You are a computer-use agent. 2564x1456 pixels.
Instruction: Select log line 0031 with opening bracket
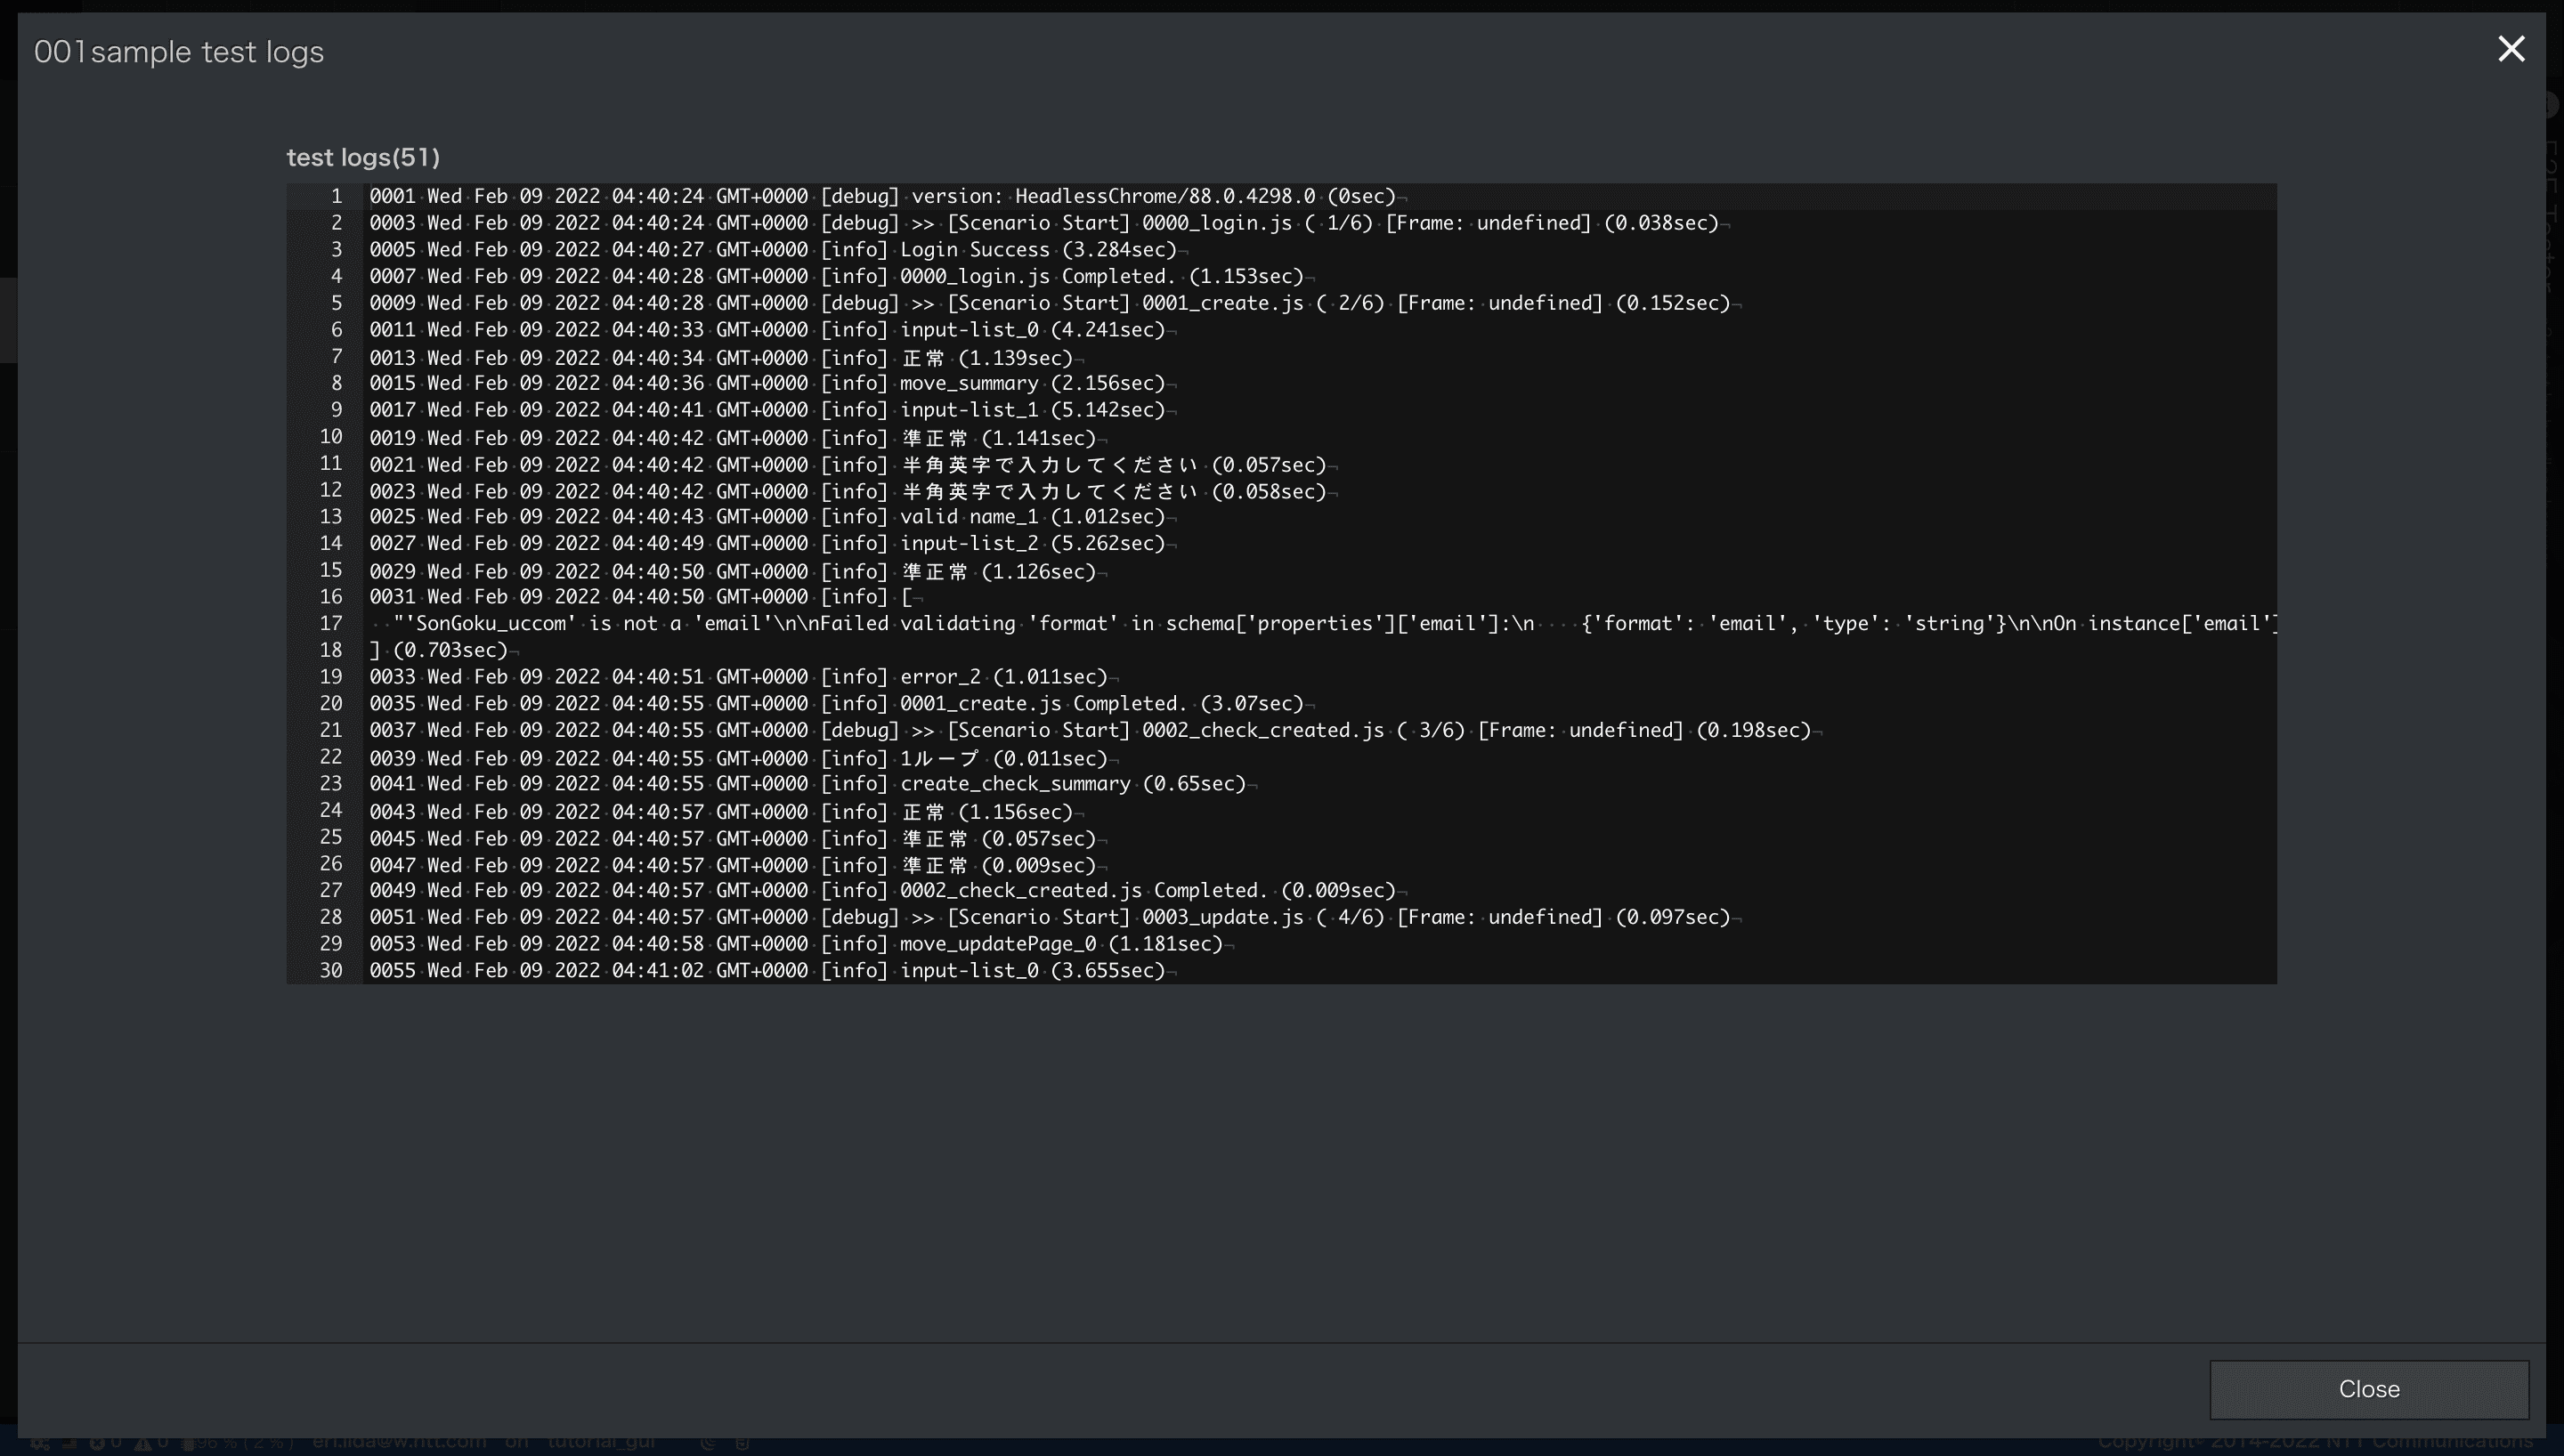point(646,597)
